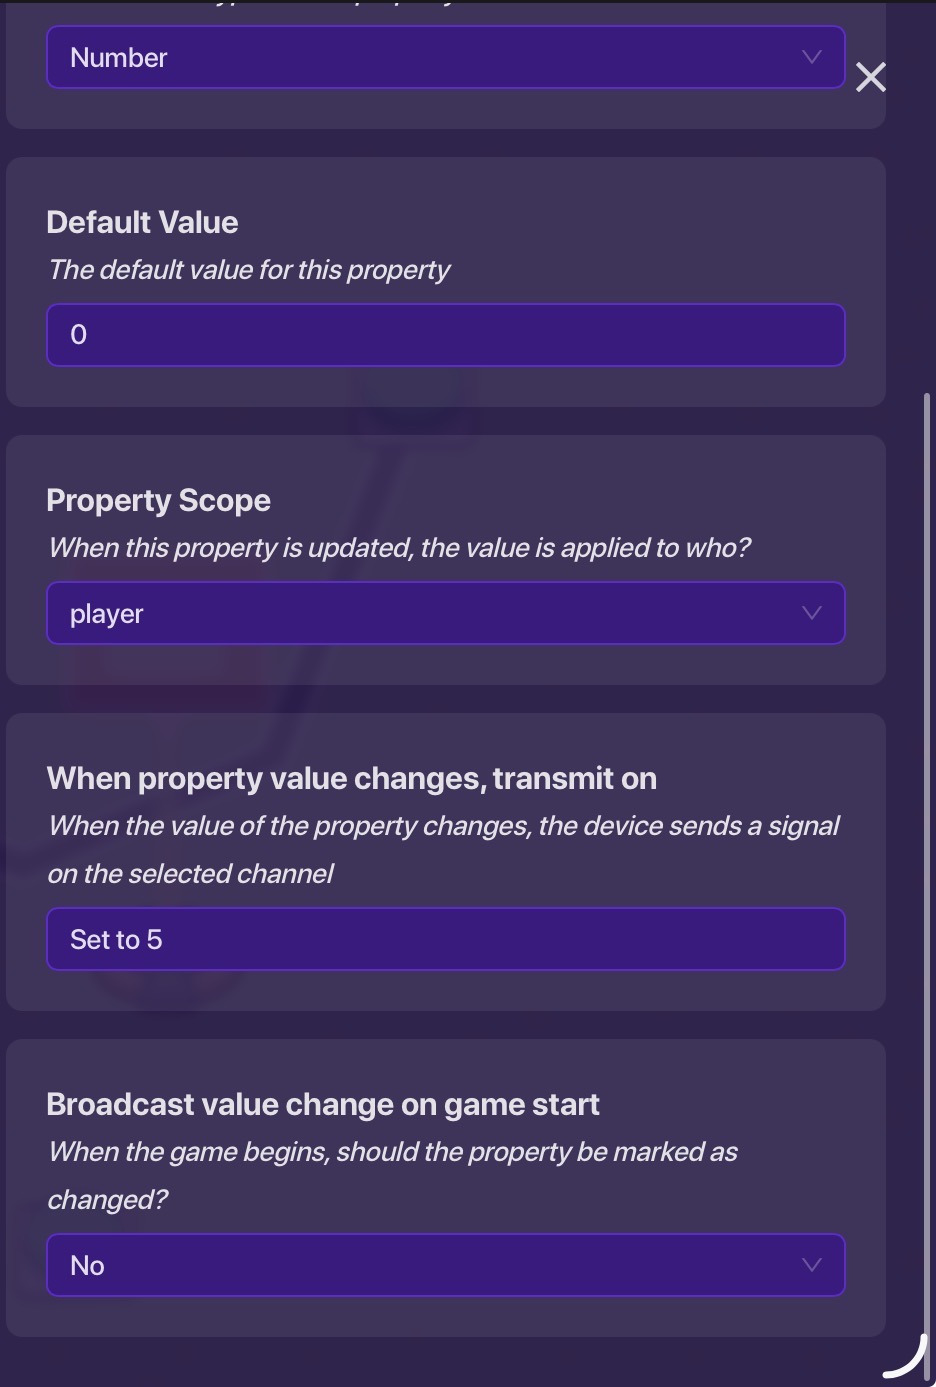
Task: Click the 'on the selected channel' description text
Action: (x=190, y=874)
